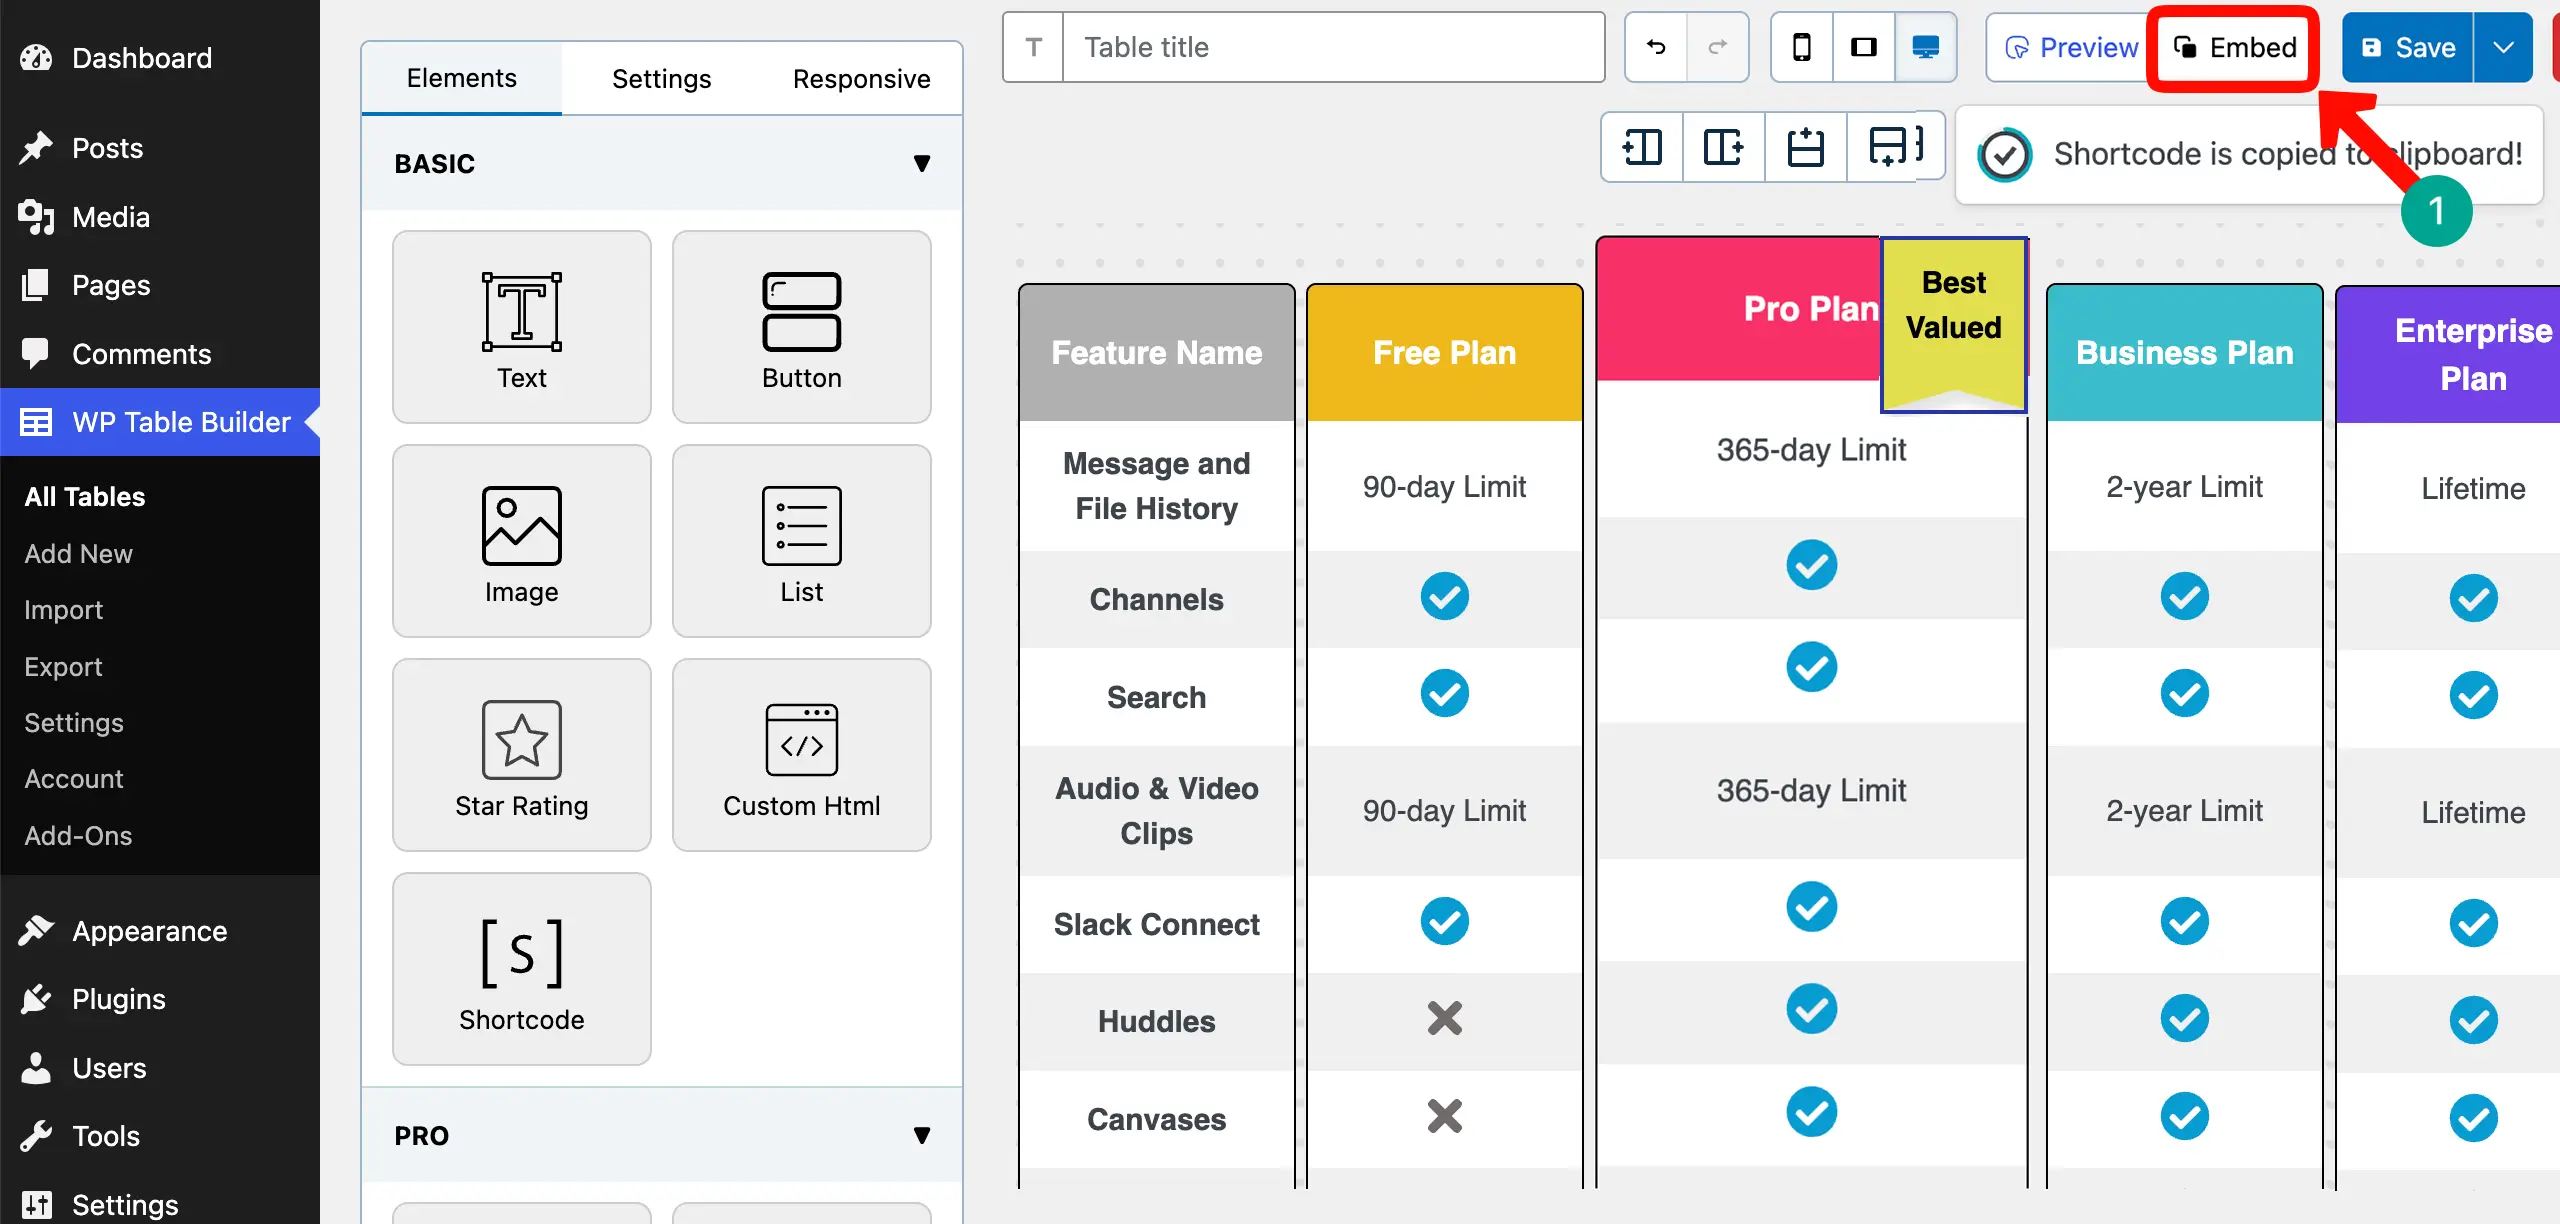Click the undo arrow icon
2560x1224 pixels.
[1655, 47]
